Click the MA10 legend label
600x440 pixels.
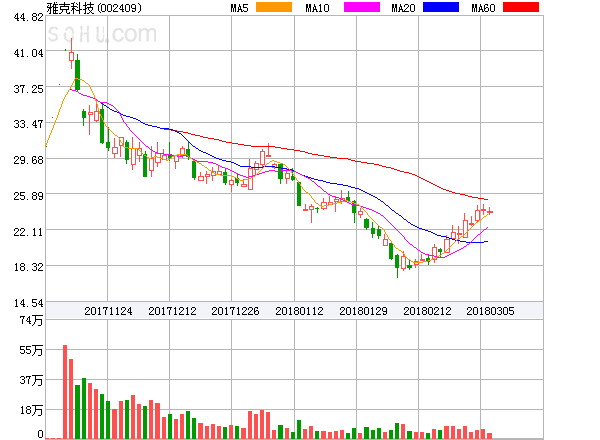click(317, 8)
